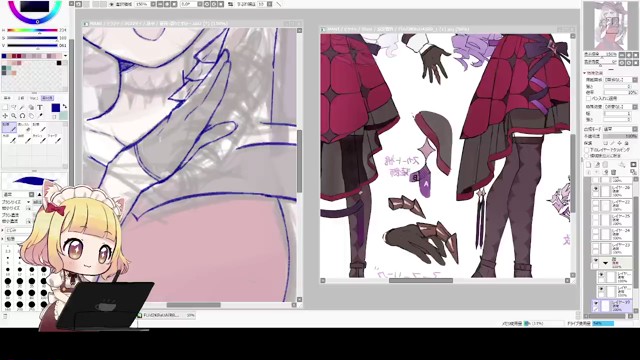Switch to the third tool tray tab

(34, 98)
